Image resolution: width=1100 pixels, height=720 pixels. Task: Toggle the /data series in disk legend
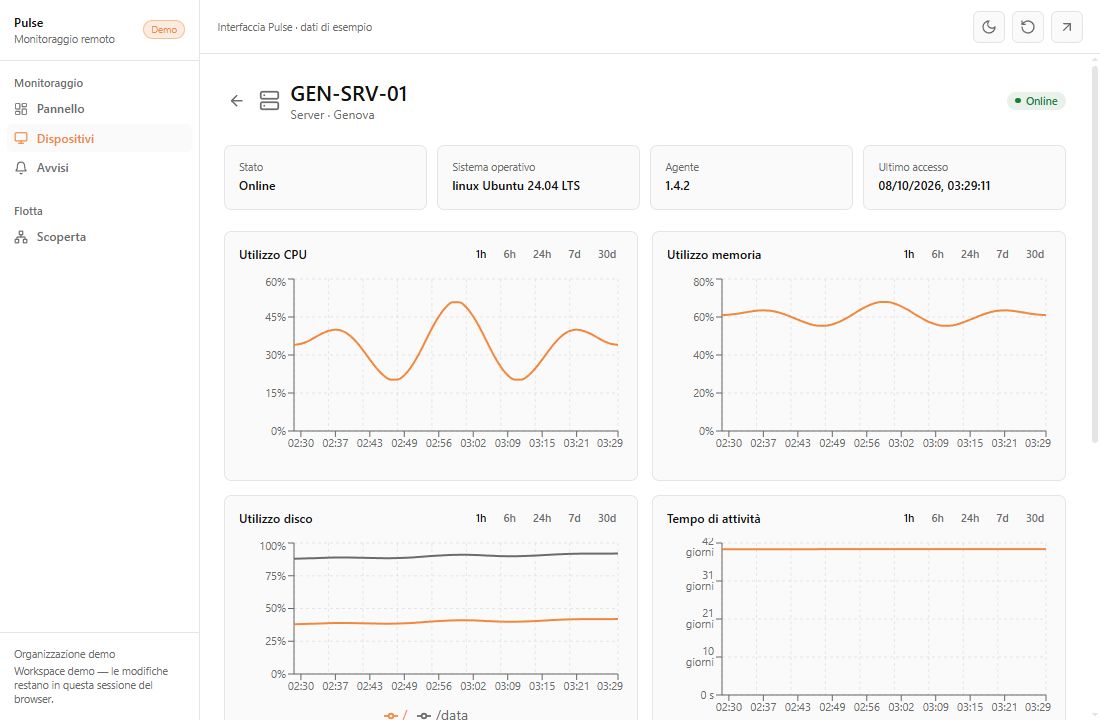(442, 714)
